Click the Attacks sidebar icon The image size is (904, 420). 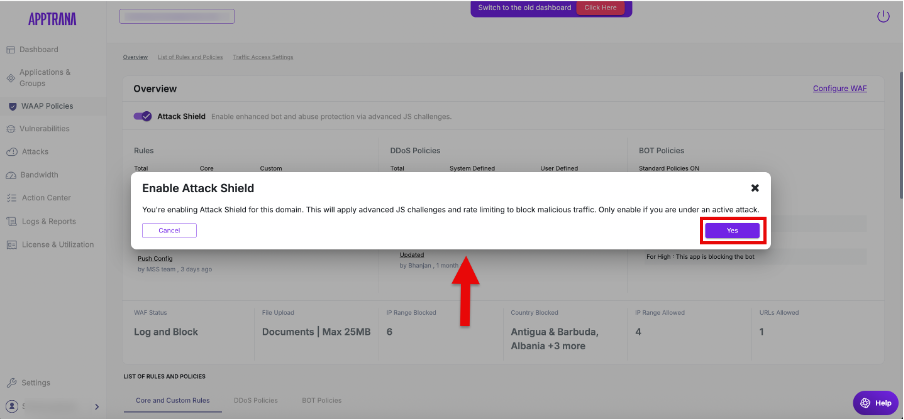click(x=12, y=152)
